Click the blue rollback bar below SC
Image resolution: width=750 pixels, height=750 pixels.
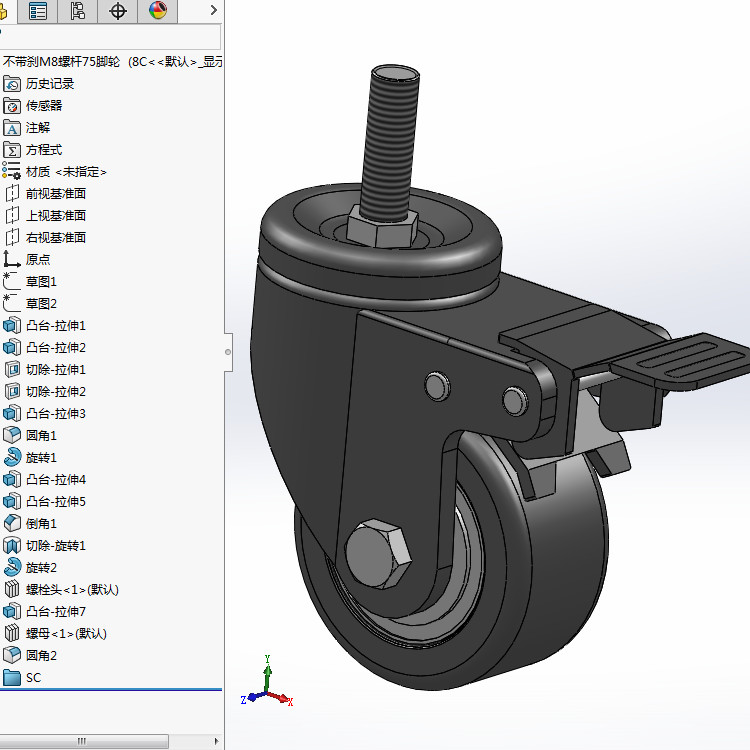[x=111, y=690]
